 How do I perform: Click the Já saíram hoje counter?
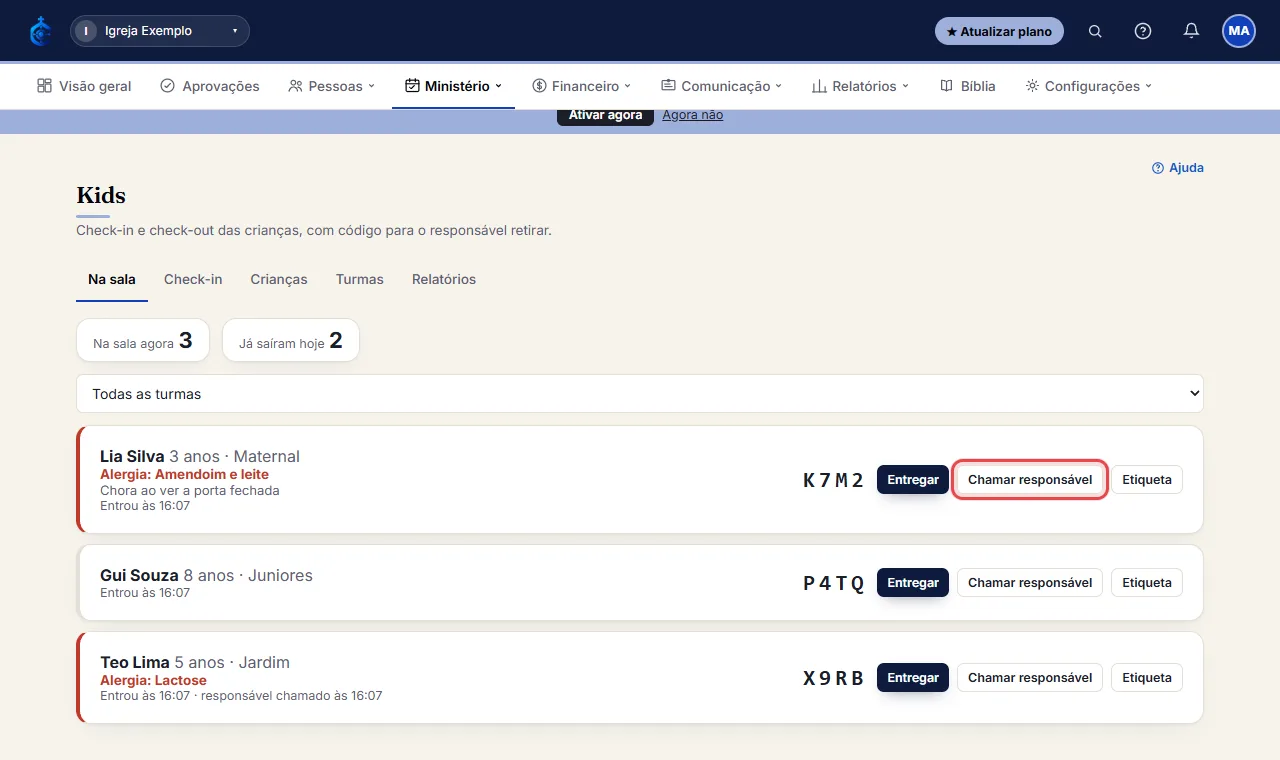[291, 341]
